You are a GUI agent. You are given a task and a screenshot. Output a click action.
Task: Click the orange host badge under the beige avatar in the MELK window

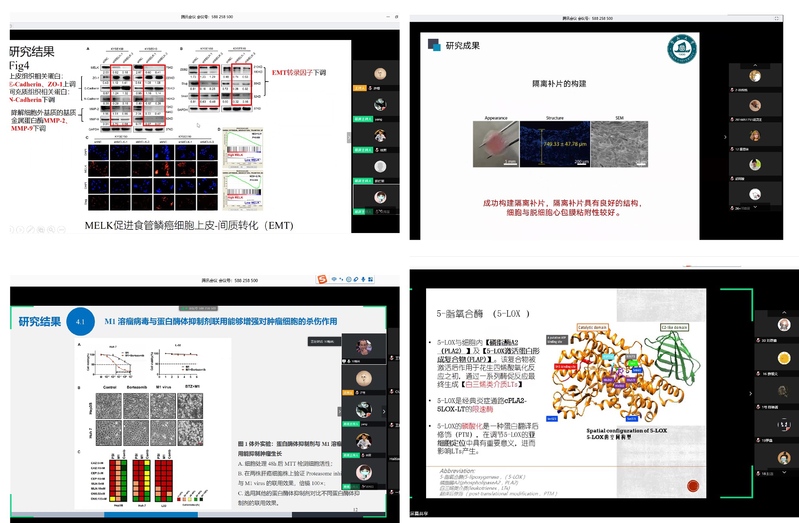pyautogui.click(x=360, y=88)
